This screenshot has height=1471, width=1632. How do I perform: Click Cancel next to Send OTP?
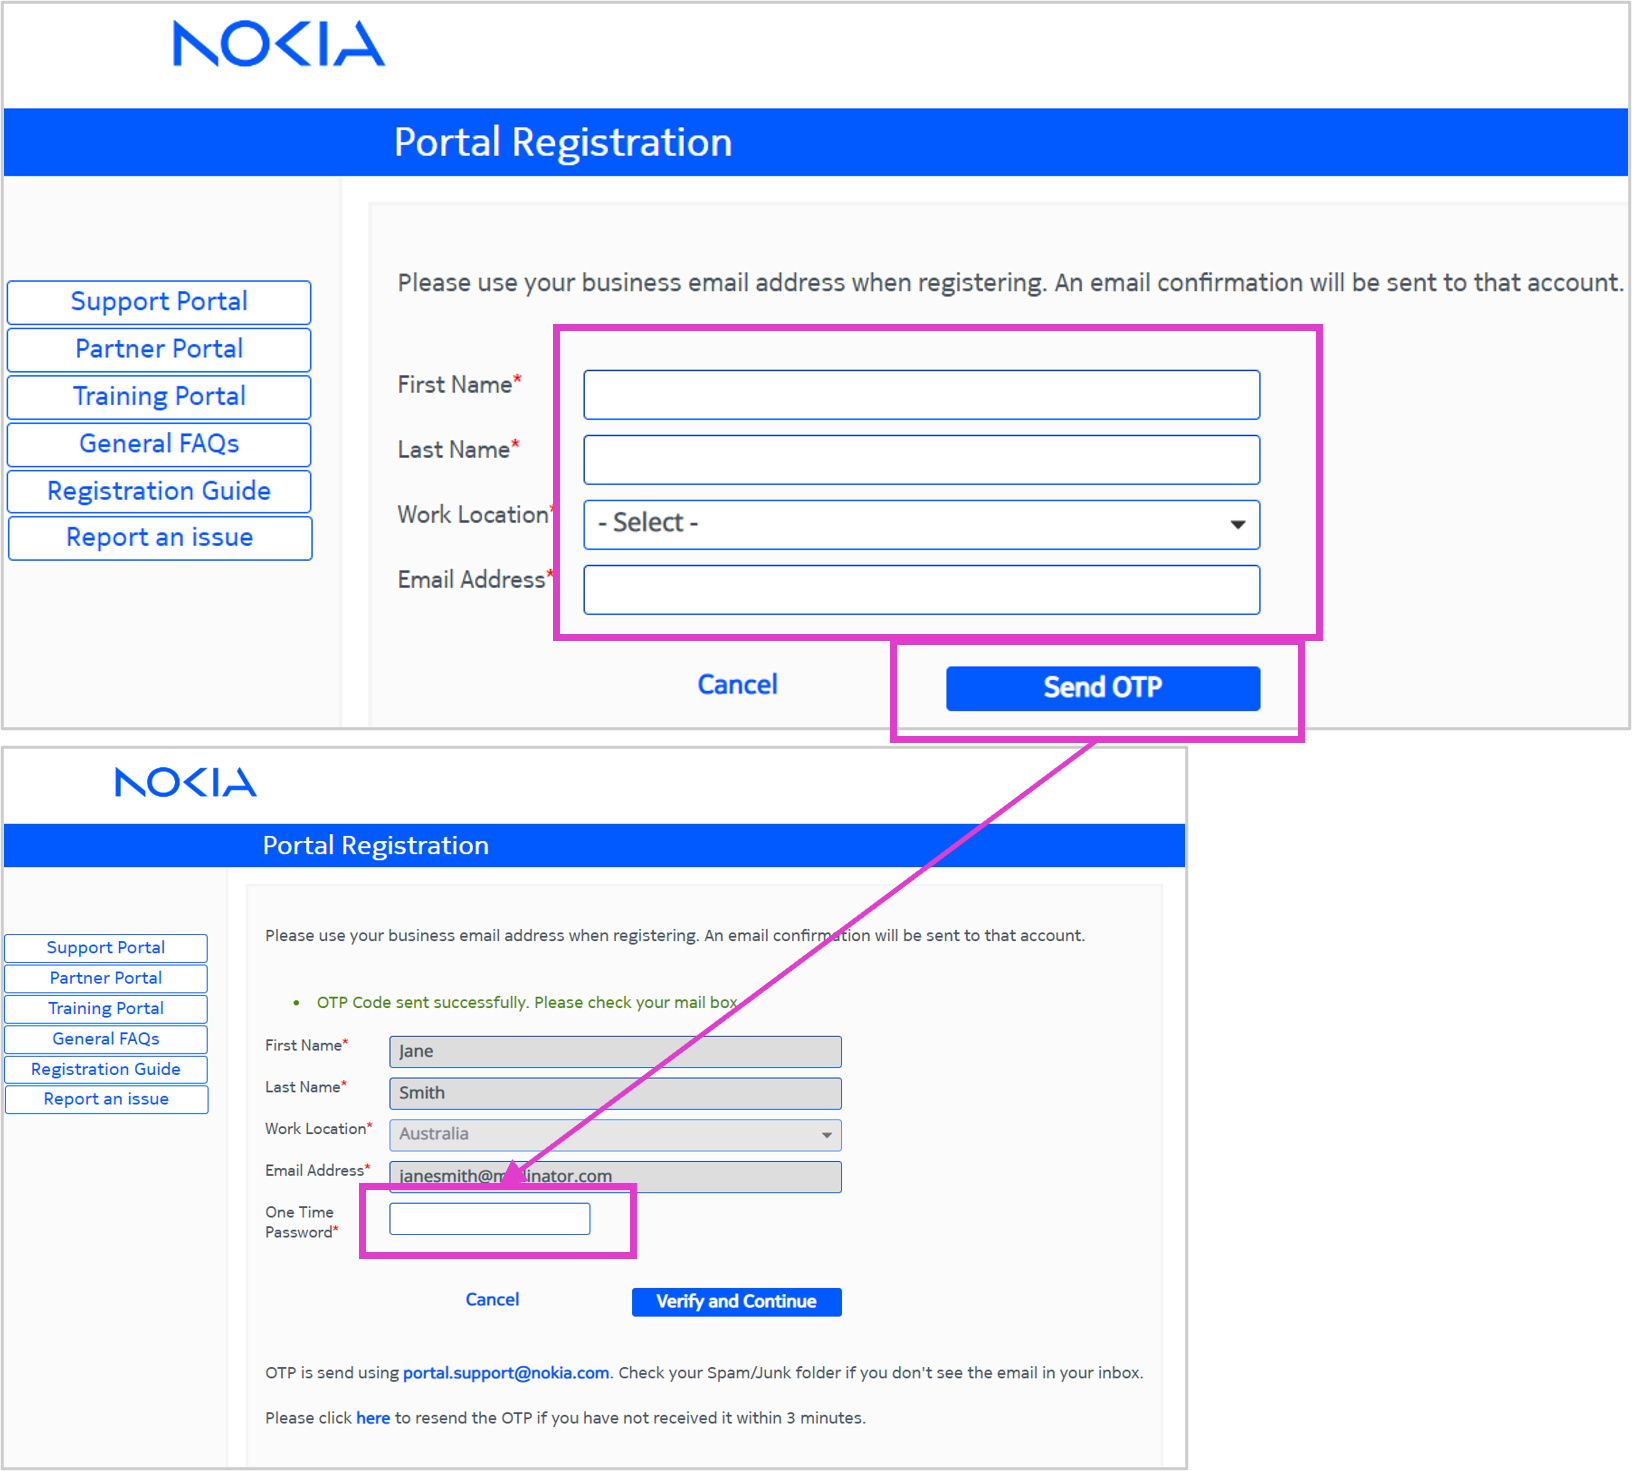(x=737, y=684)
